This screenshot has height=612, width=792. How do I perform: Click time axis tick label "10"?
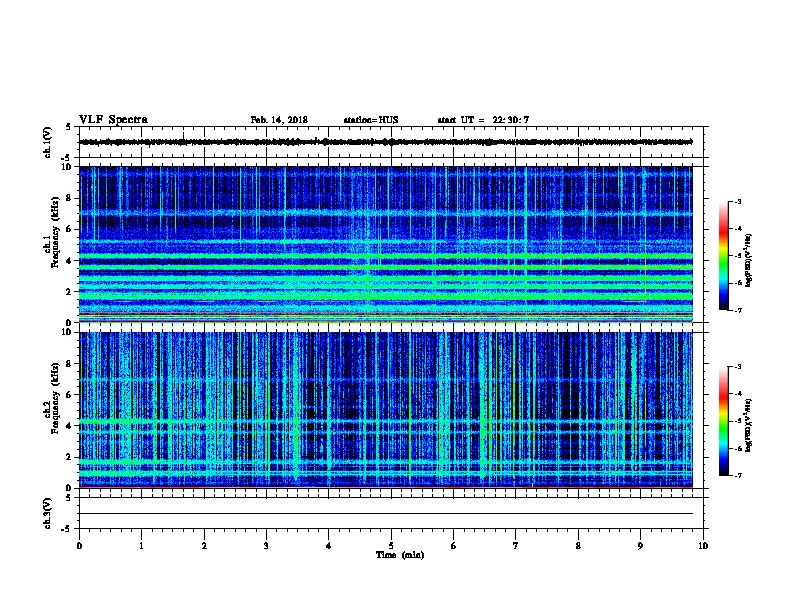click(x=703, y=545)
